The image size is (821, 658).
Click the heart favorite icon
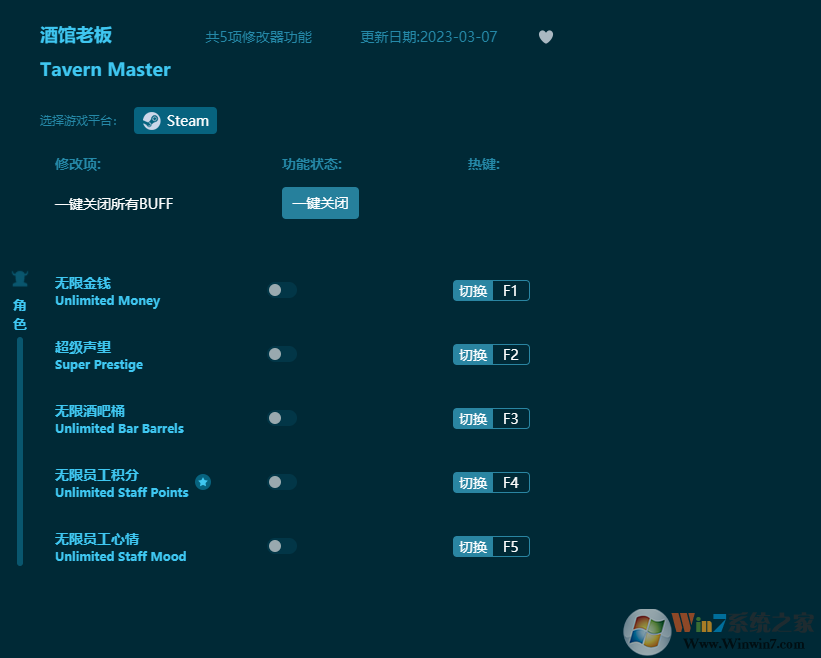click(545, 37)
